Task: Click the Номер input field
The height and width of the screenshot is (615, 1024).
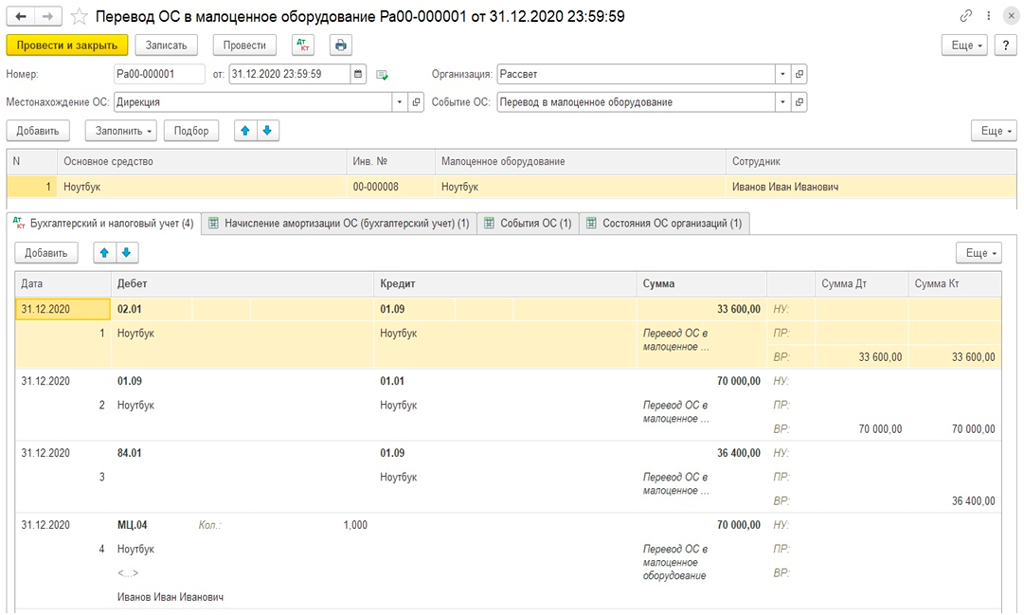Action: (159, 74)
